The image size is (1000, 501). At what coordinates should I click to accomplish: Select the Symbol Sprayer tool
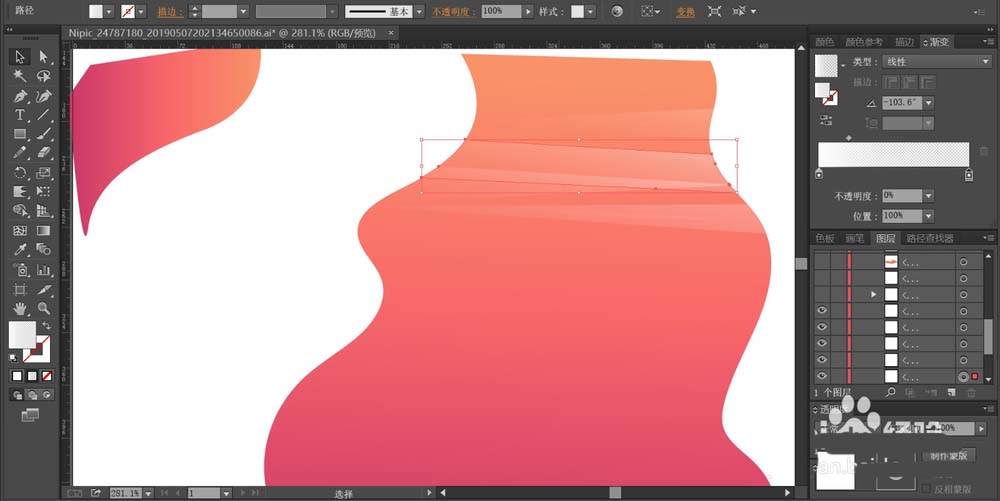20,270
